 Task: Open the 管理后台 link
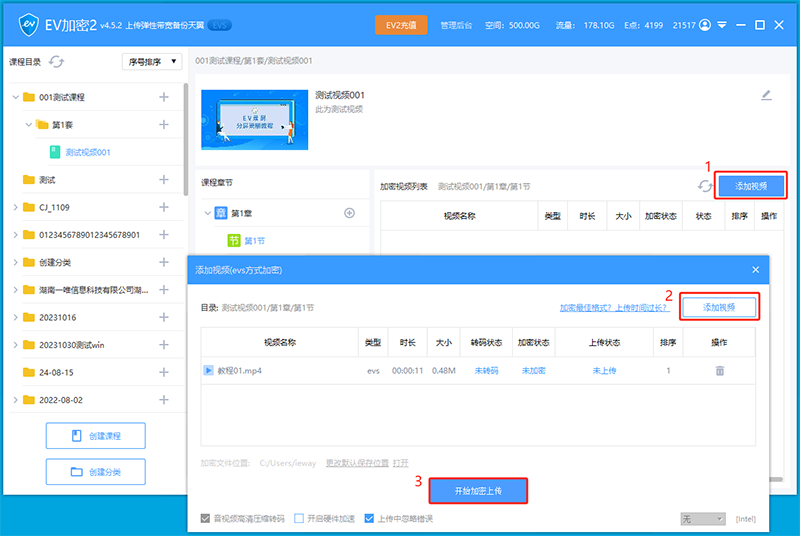click(x=456, y=25)
